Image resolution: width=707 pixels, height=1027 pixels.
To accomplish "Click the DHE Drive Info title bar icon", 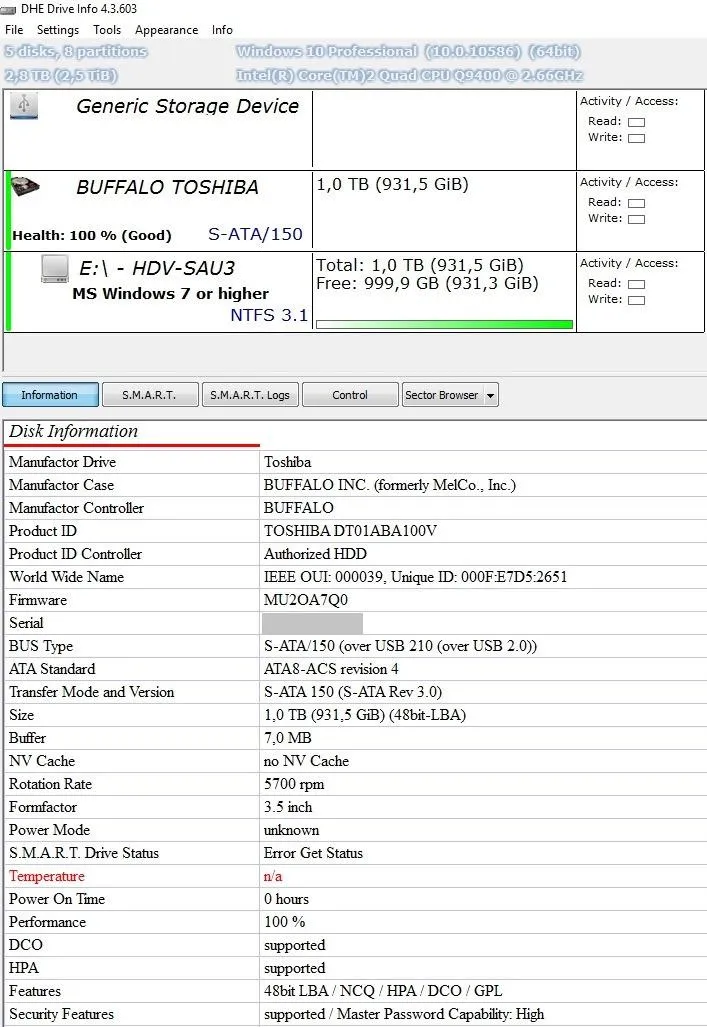I will [9, 9].
